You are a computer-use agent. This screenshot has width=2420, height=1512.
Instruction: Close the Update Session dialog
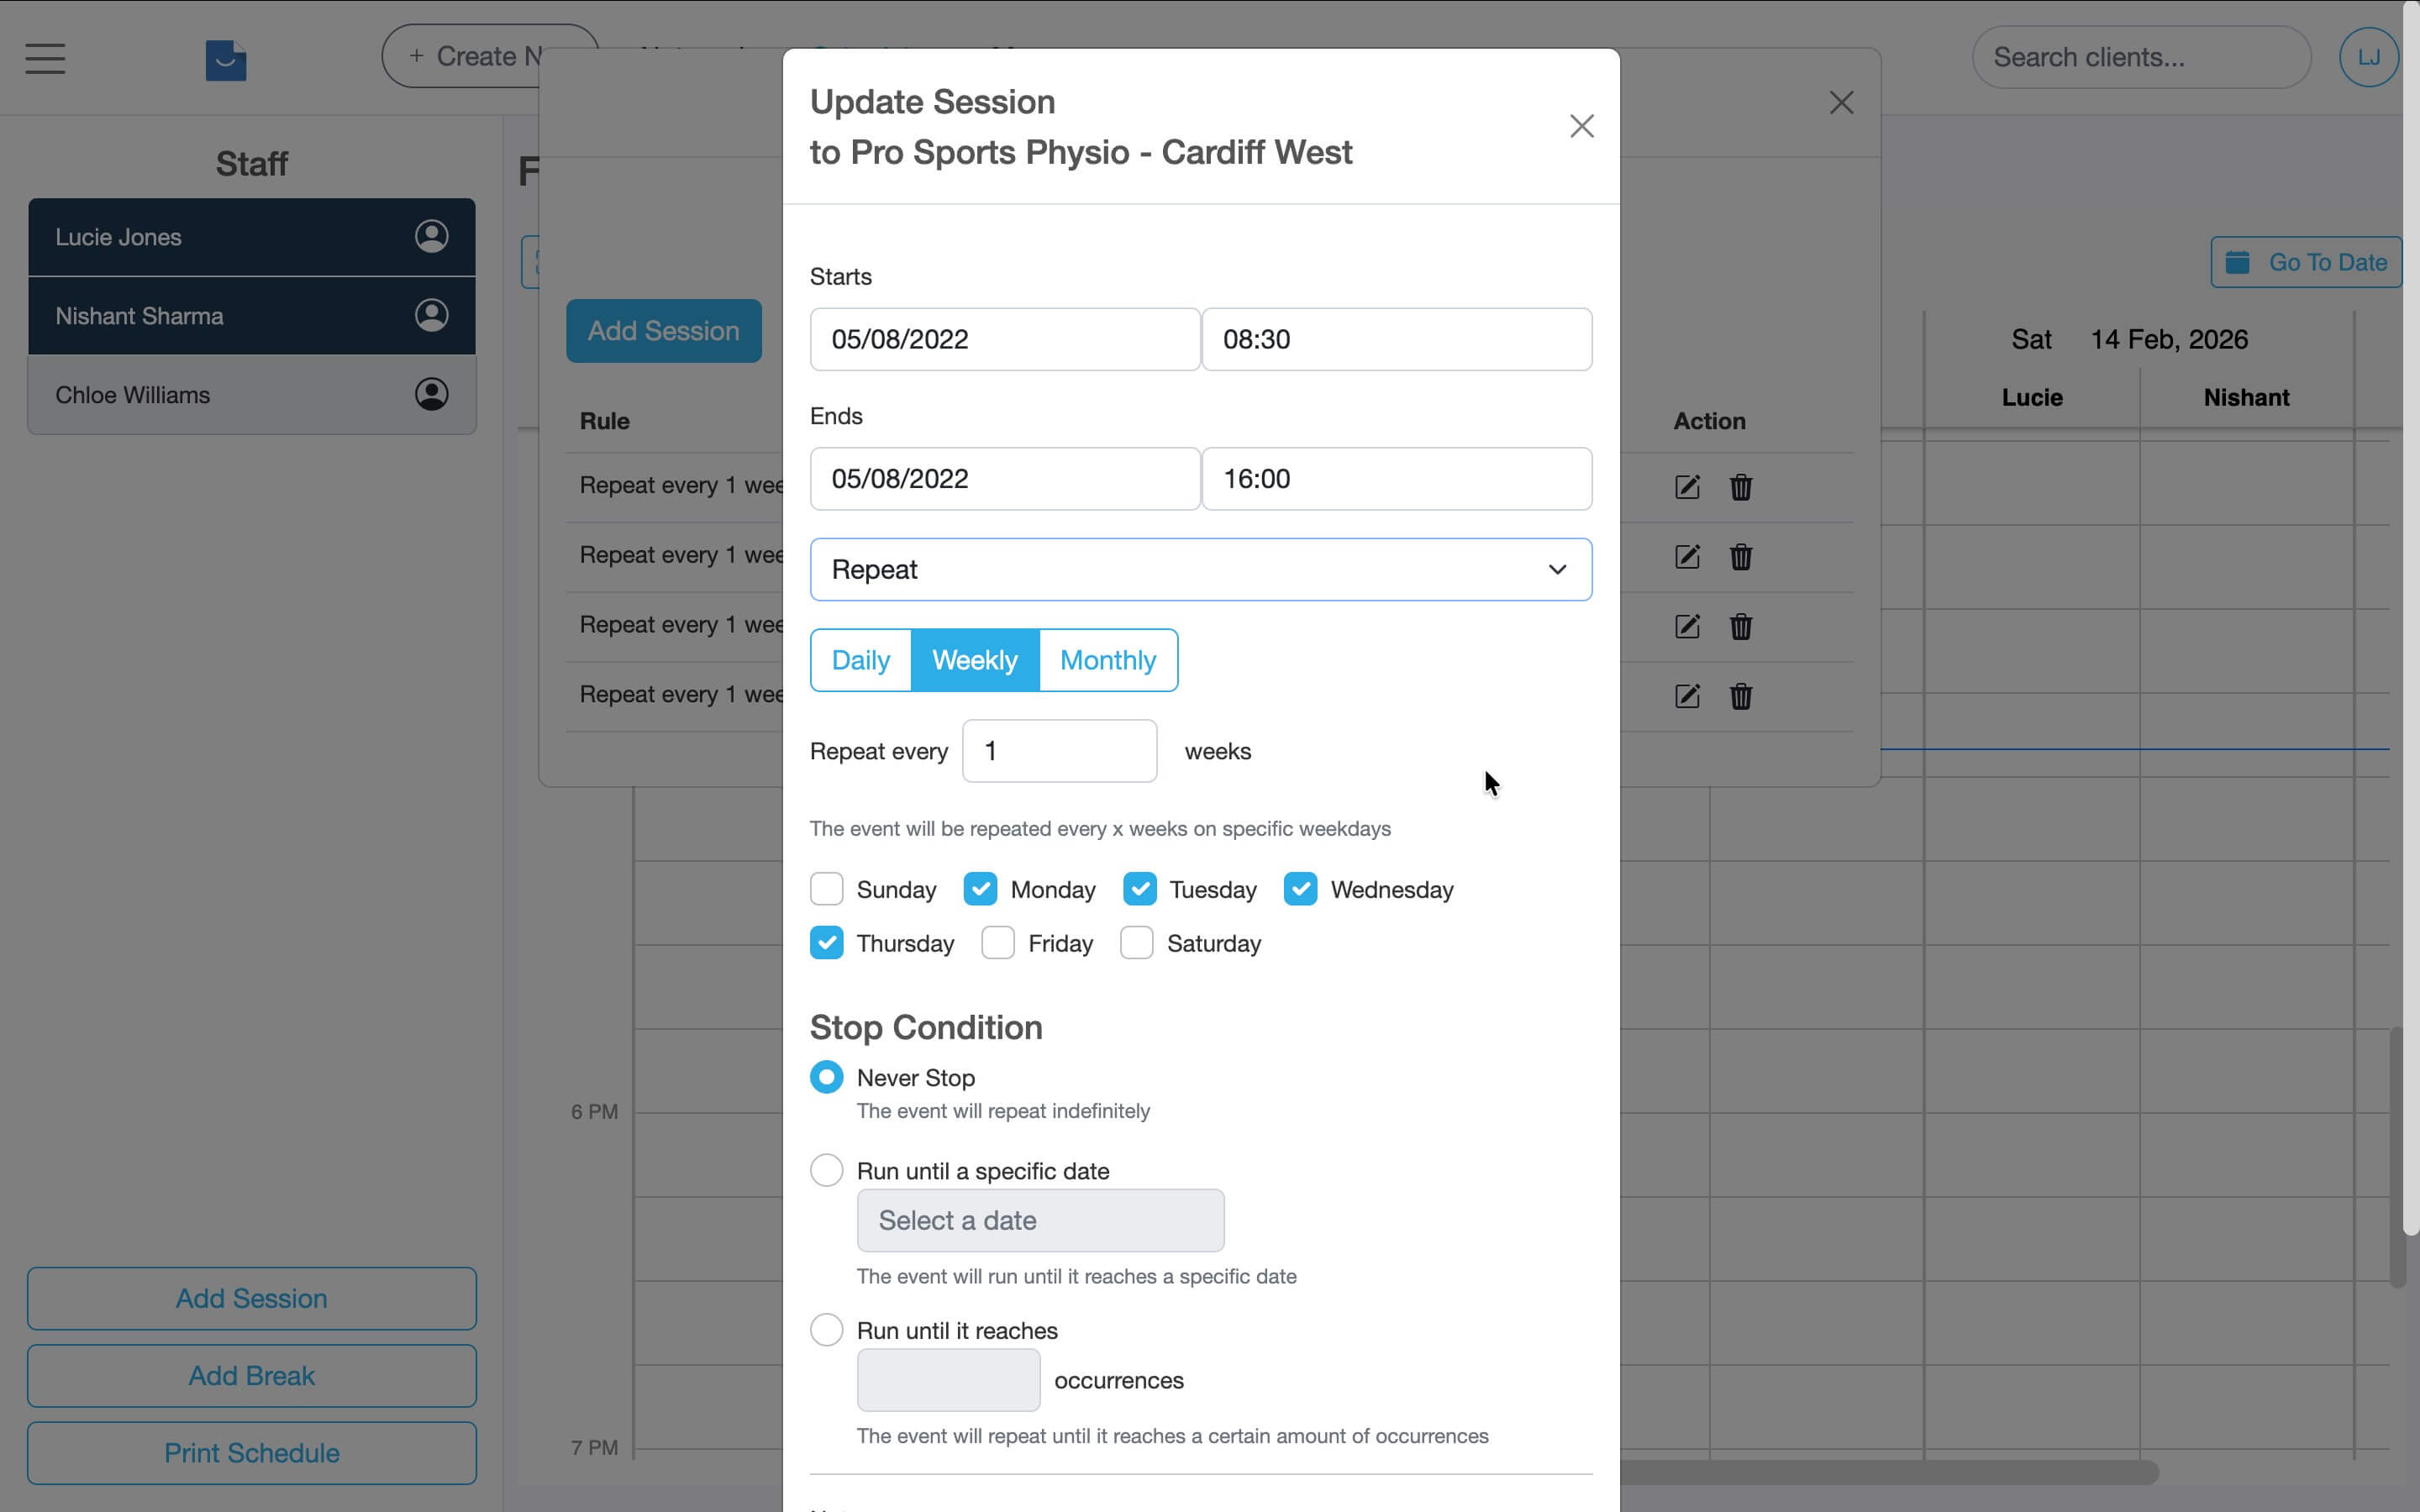click(1581, 126)
